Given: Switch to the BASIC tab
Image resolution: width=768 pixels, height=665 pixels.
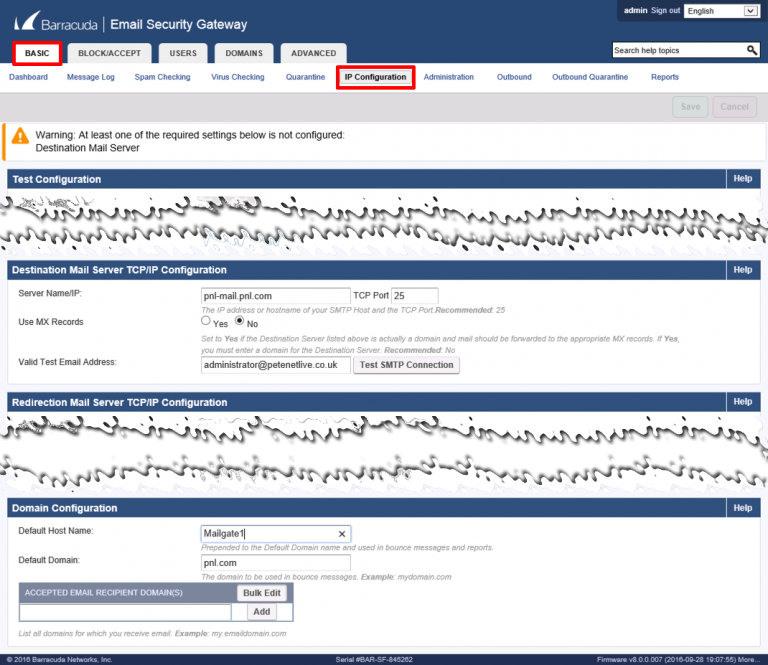Looking at the screenshot, I should tap(37, 53).
